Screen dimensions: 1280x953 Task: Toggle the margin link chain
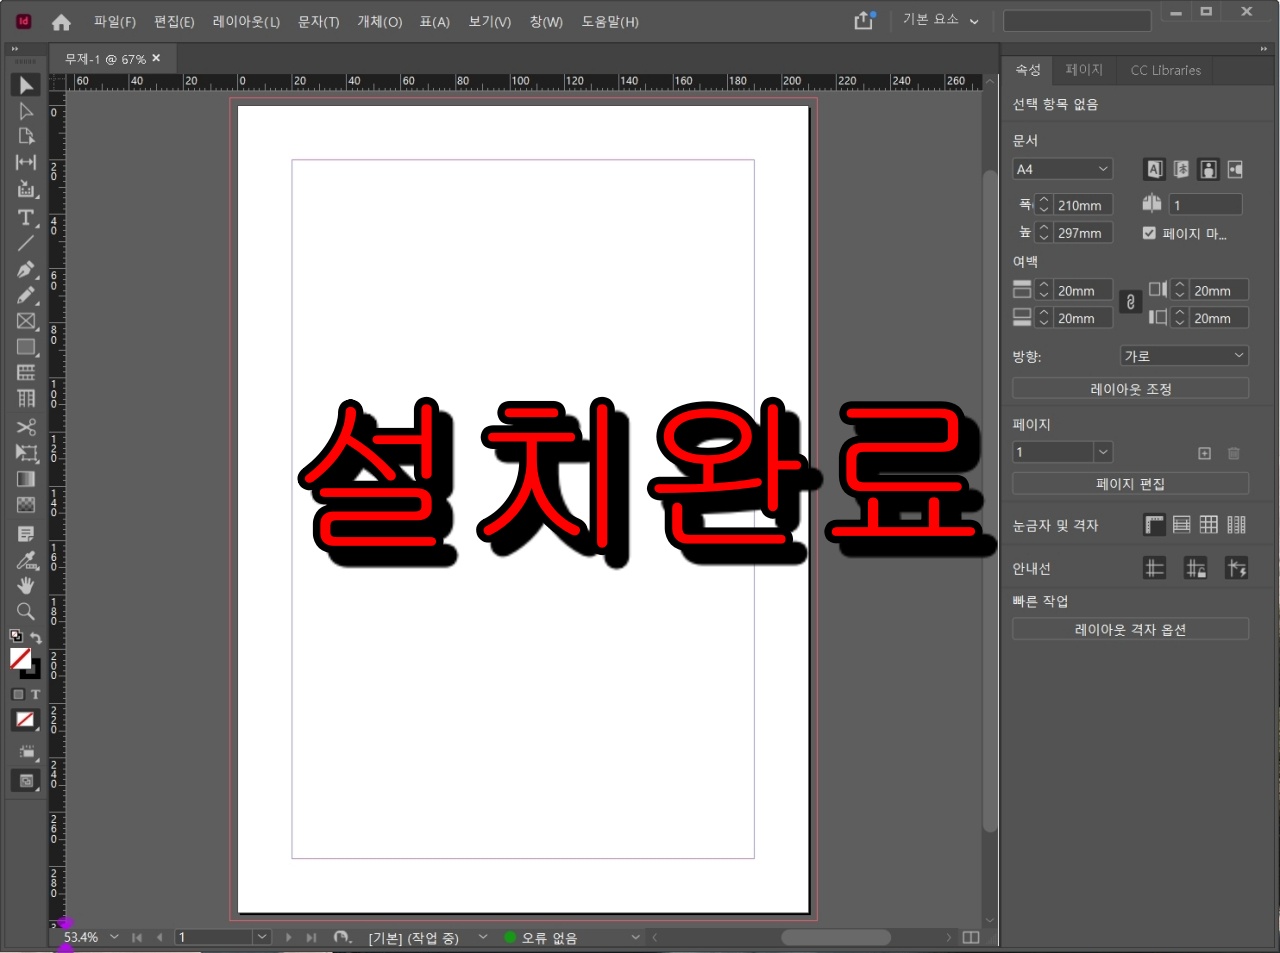click(1130, 302)
